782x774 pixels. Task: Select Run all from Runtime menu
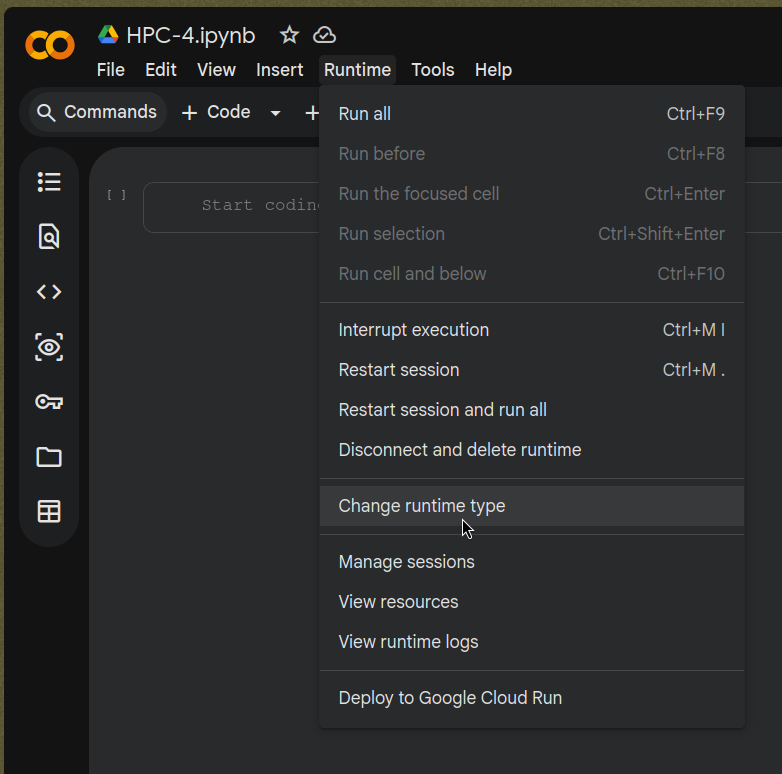coord(532,114)
